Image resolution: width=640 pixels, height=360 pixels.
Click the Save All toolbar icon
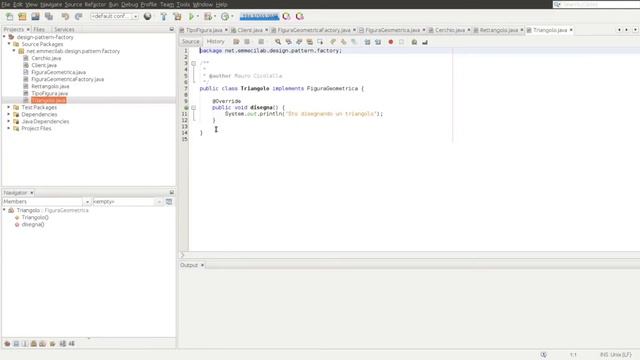coord(49,16)
